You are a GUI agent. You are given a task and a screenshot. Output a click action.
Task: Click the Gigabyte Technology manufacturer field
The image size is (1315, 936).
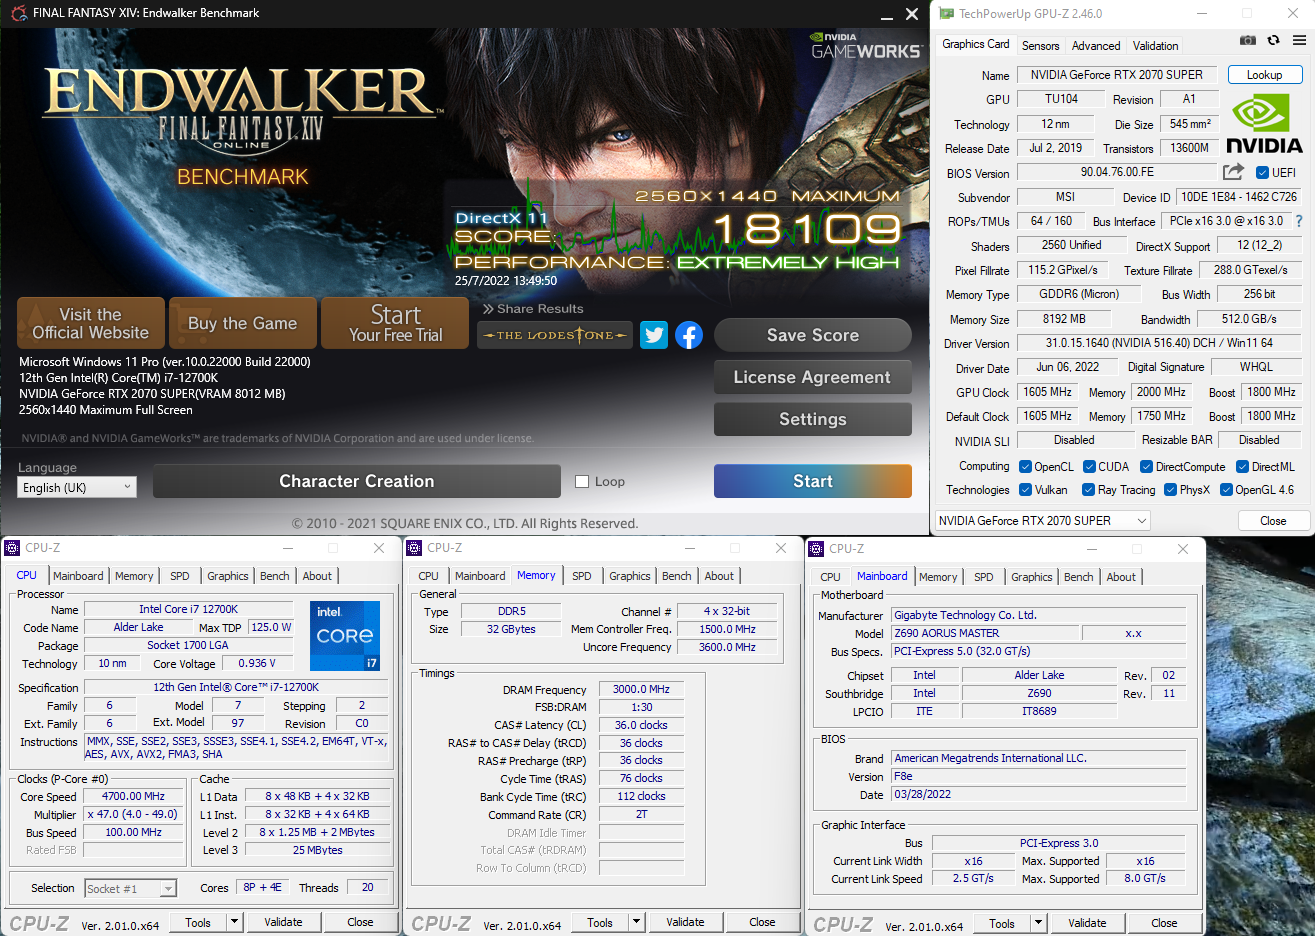click(x=1039, y=615)
